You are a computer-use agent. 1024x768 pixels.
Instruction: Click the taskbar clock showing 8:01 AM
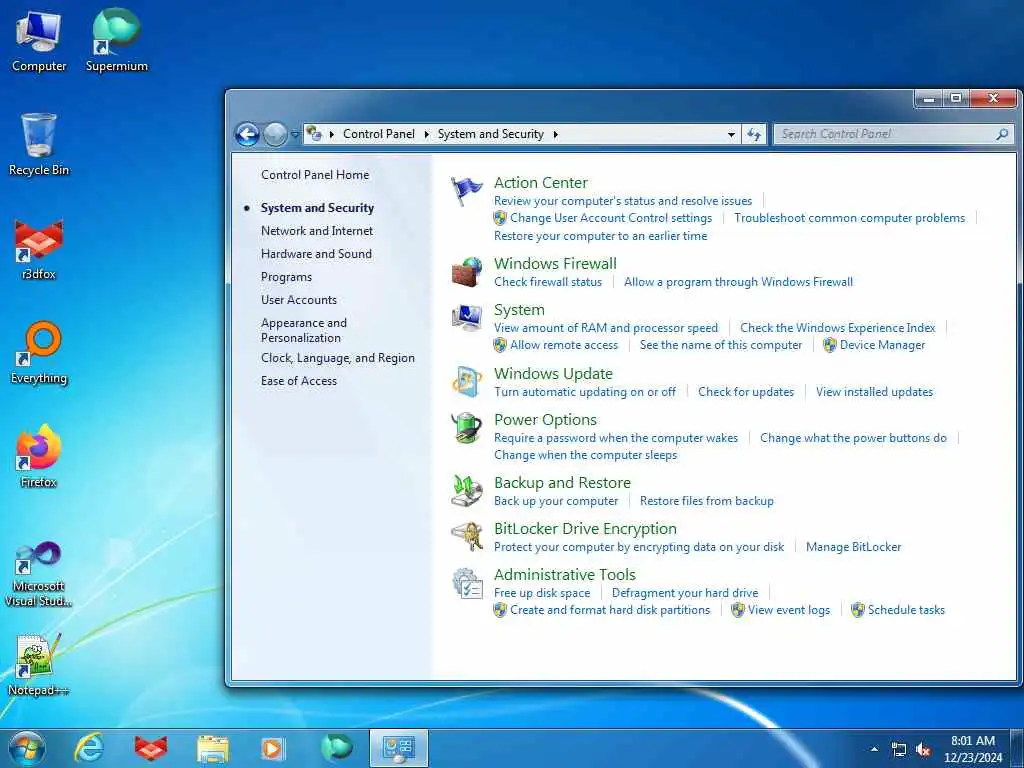(x=972, y=749)
